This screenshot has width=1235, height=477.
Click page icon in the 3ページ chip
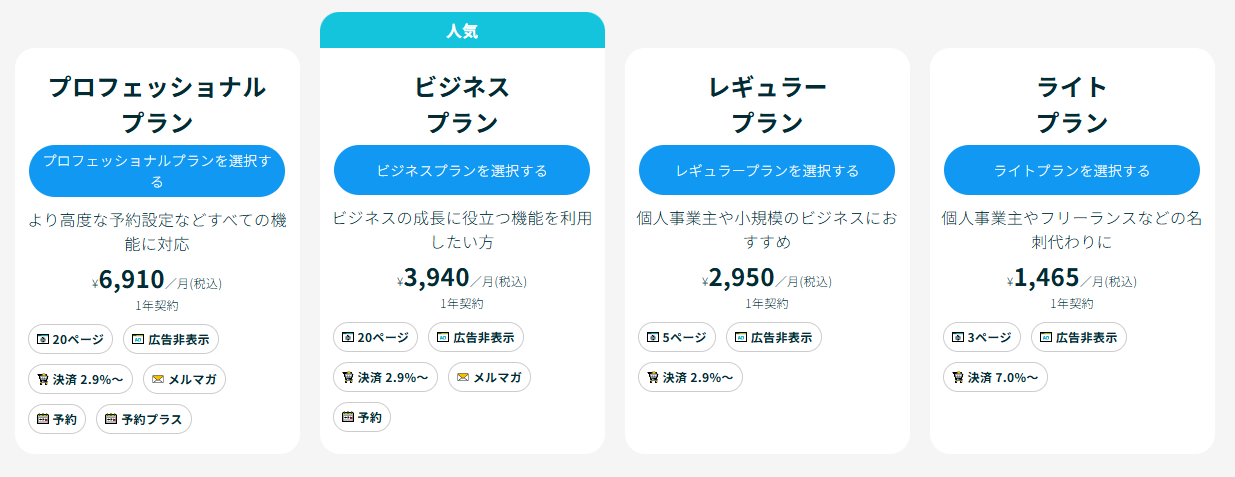pyautogui.click(x=957, y=338)
